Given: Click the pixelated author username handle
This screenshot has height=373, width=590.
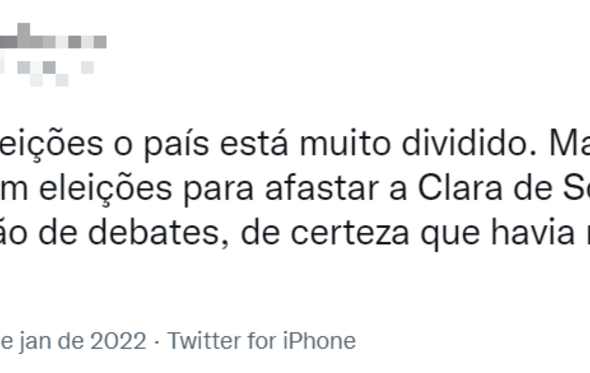Looking at the screenshot, I should pos(47,73).
